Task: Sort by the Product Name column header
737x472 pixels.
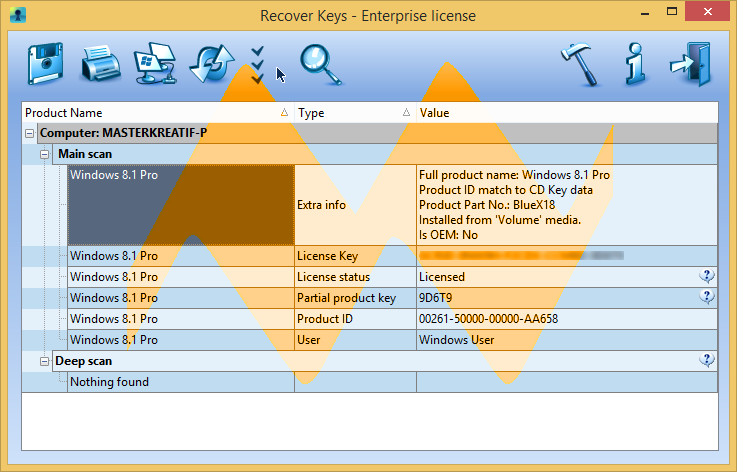Action: [x=158, y=113]
